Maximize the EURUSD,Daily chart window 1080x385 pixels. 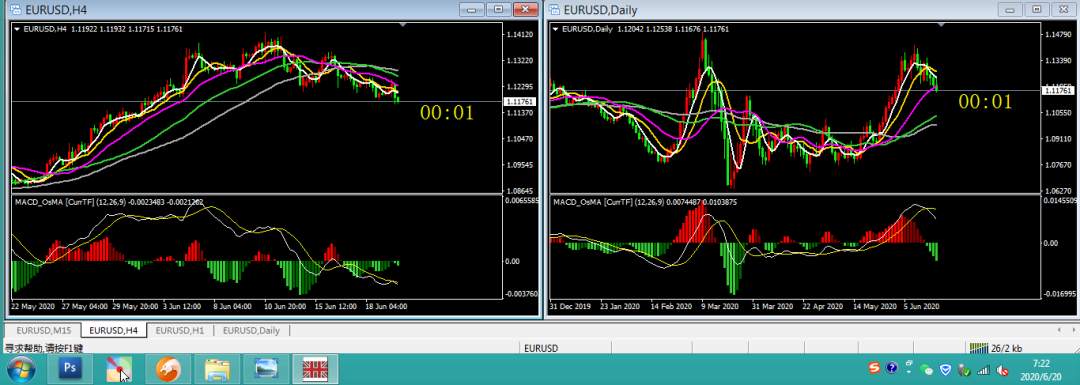(1037, 10)
